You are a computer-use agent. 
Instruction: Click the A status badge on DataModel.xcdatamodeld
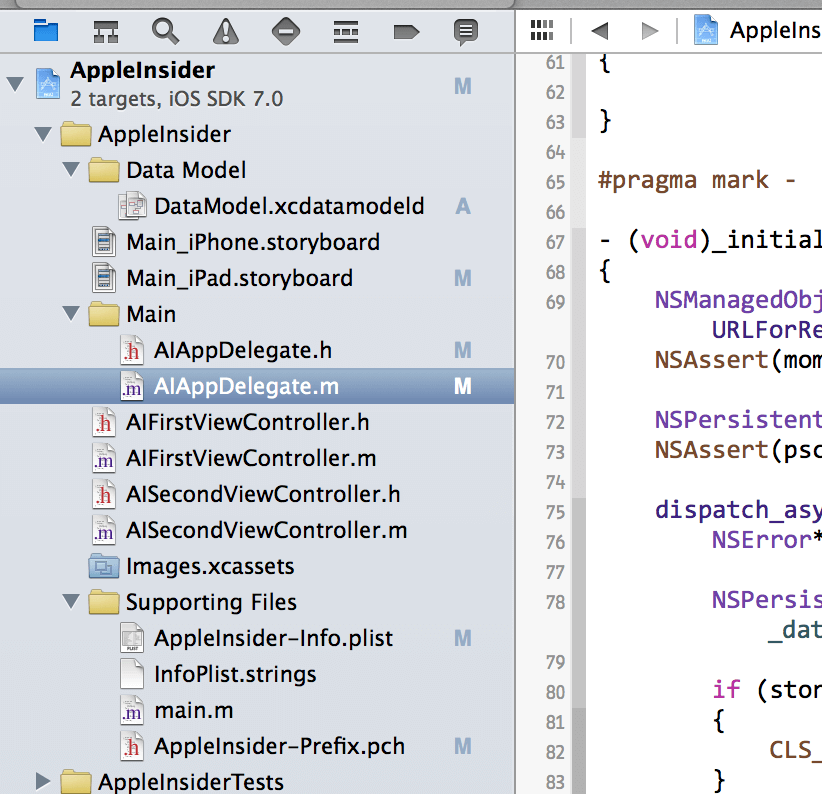pos(462,206)
